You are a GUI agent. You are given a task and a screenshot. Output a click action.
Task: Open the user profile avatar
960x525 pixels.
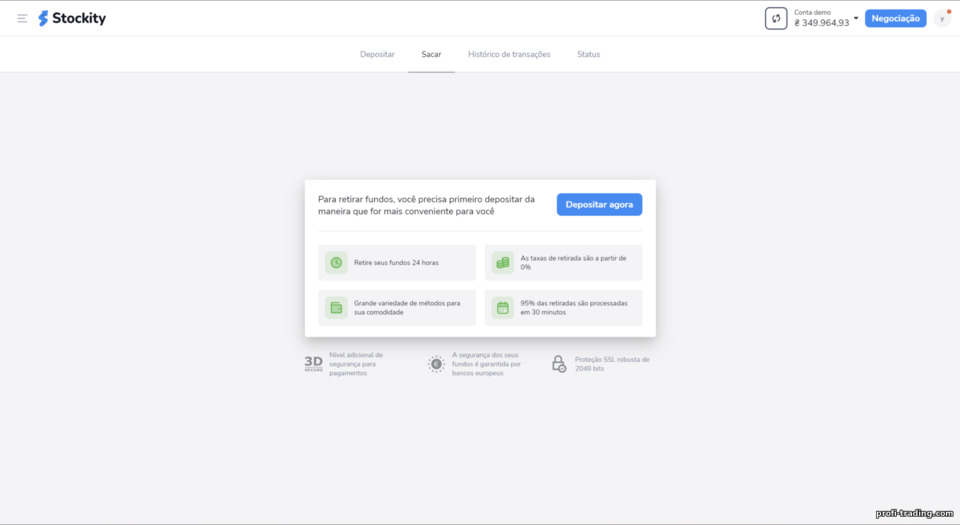coord(942,18)
